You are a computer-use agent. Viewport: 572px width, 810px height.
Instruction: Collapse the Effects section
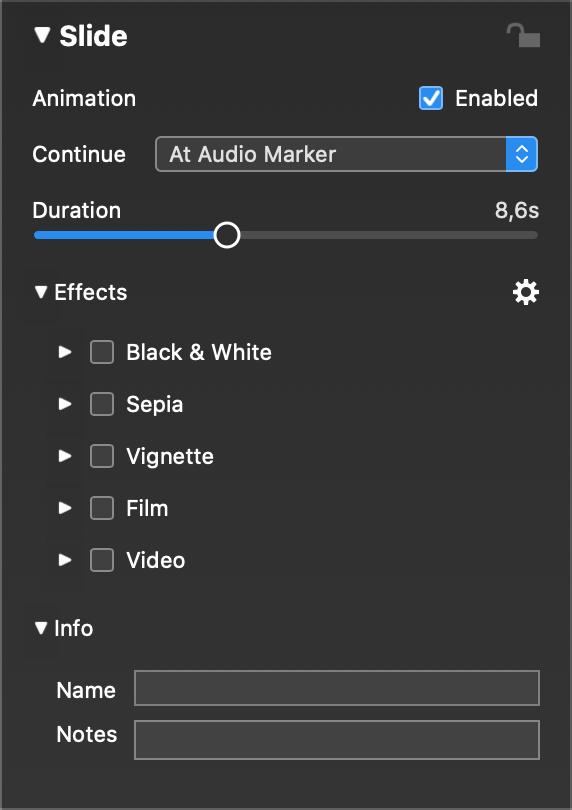[x=41, y=292]
